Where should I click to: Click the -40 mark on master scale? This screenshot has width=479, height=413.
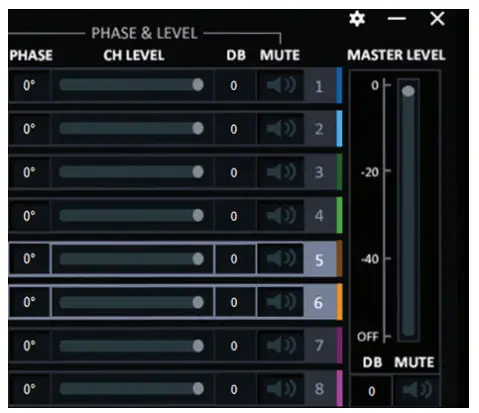[x=370, y=259]
